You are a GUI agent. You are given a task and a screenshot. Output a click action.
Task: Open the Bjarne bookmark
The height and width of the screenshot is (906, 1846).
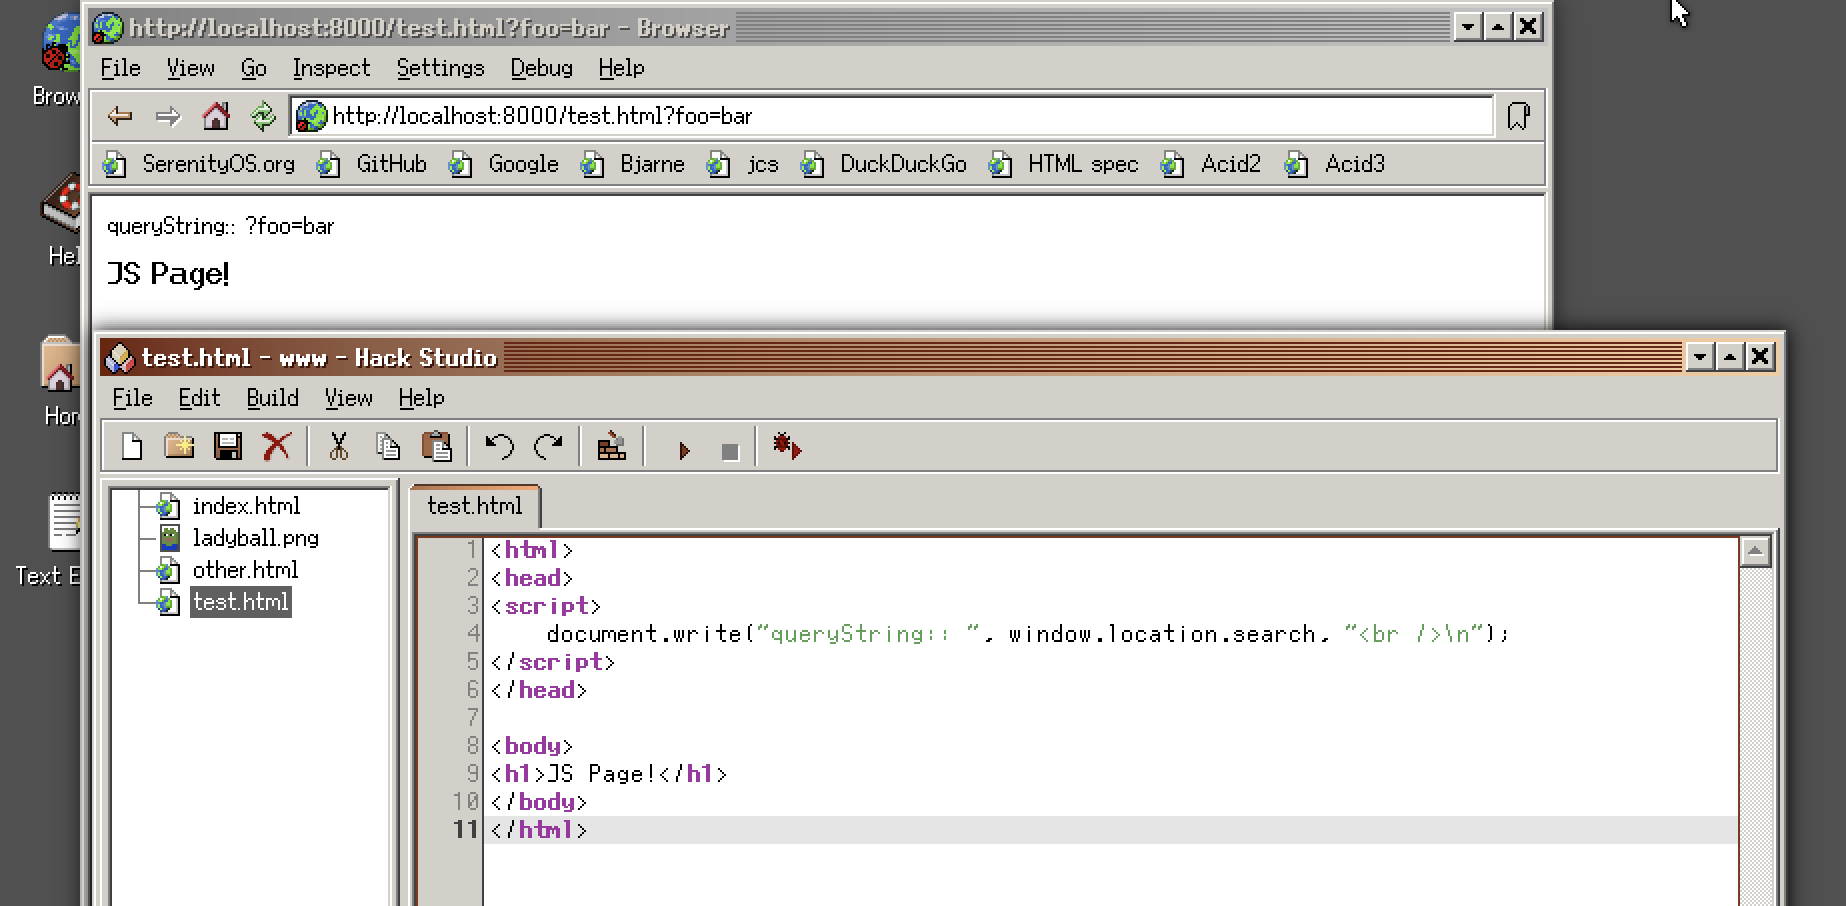coord(633,164)
